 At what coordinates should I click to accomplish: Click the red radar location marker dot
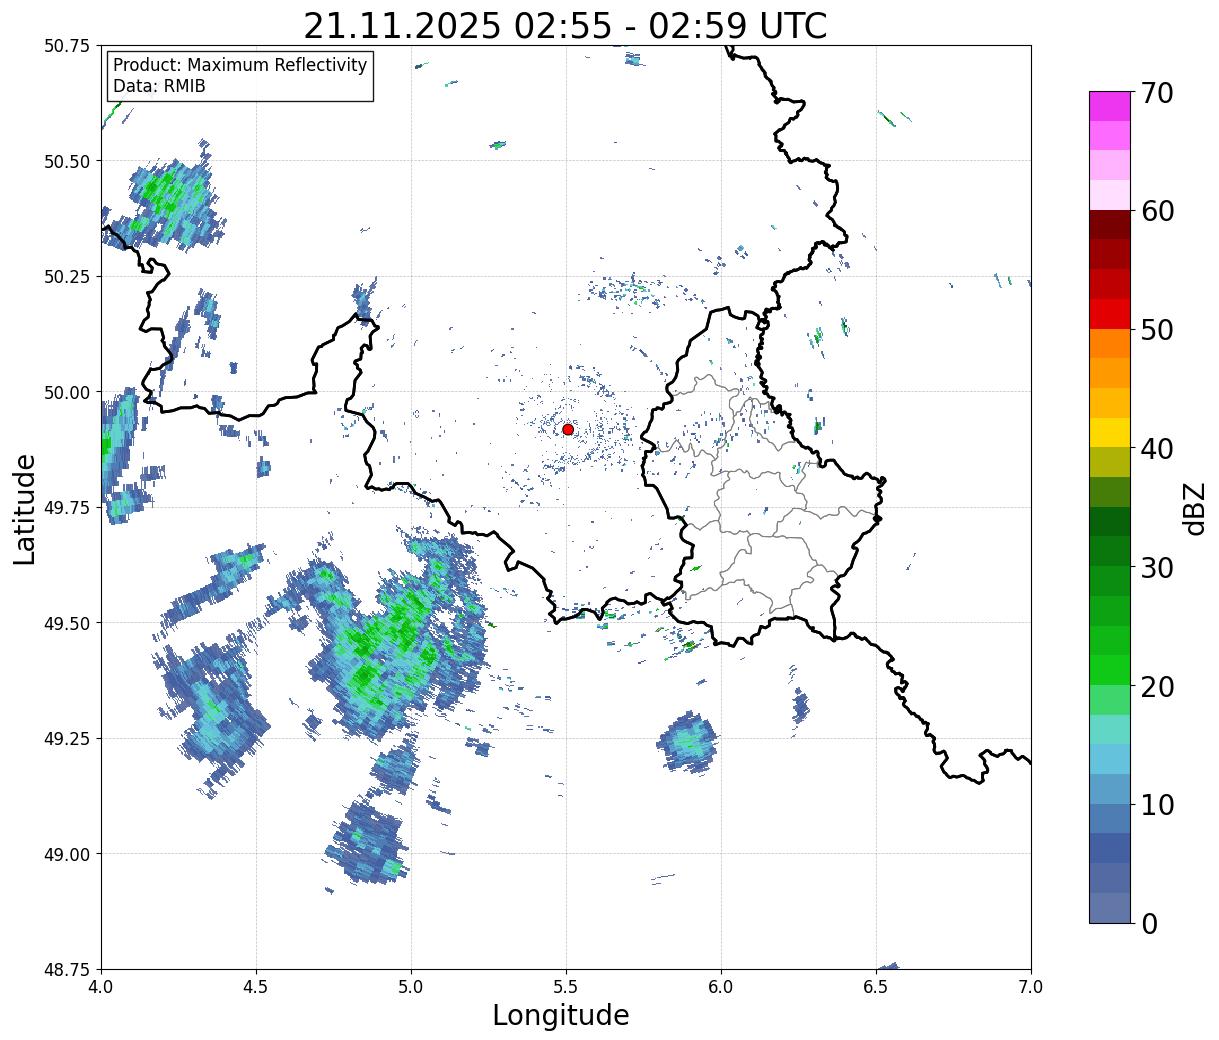tap(568, 429)
